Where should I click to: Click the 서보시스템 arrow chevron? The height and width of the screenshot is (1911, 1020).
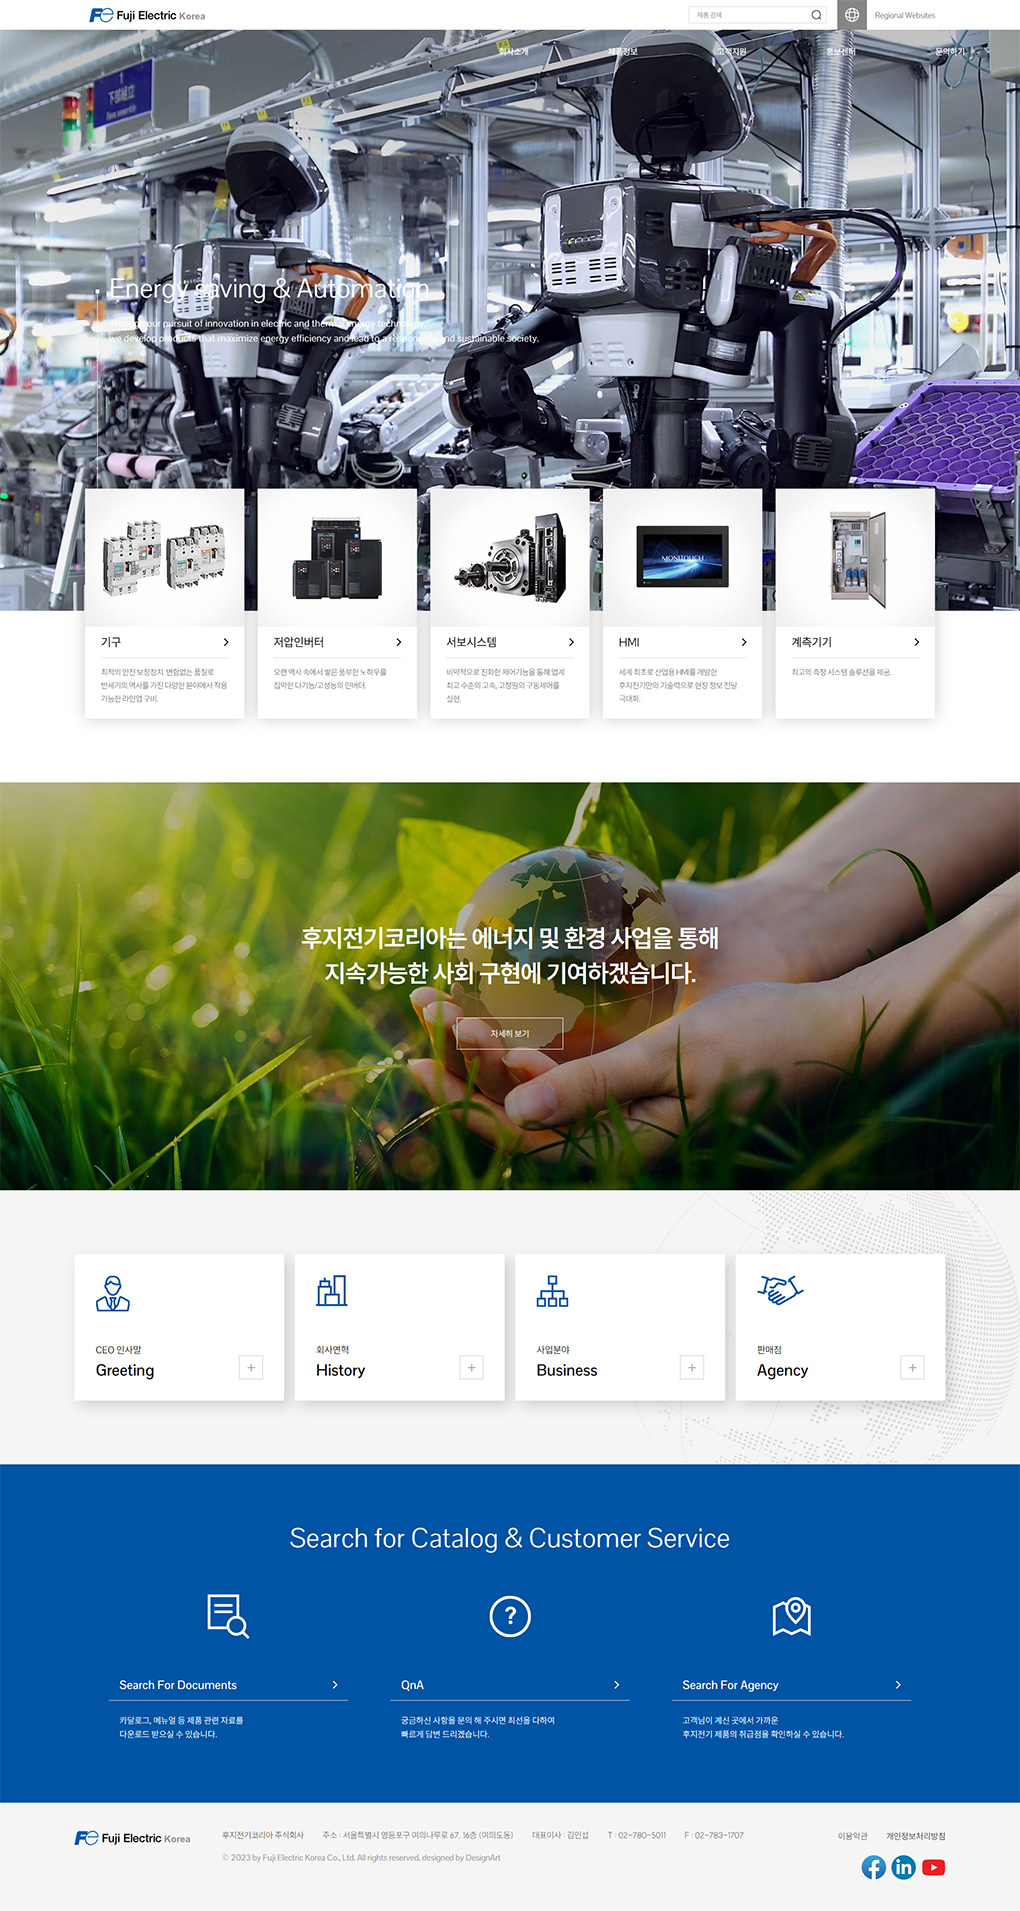(571, 642)
